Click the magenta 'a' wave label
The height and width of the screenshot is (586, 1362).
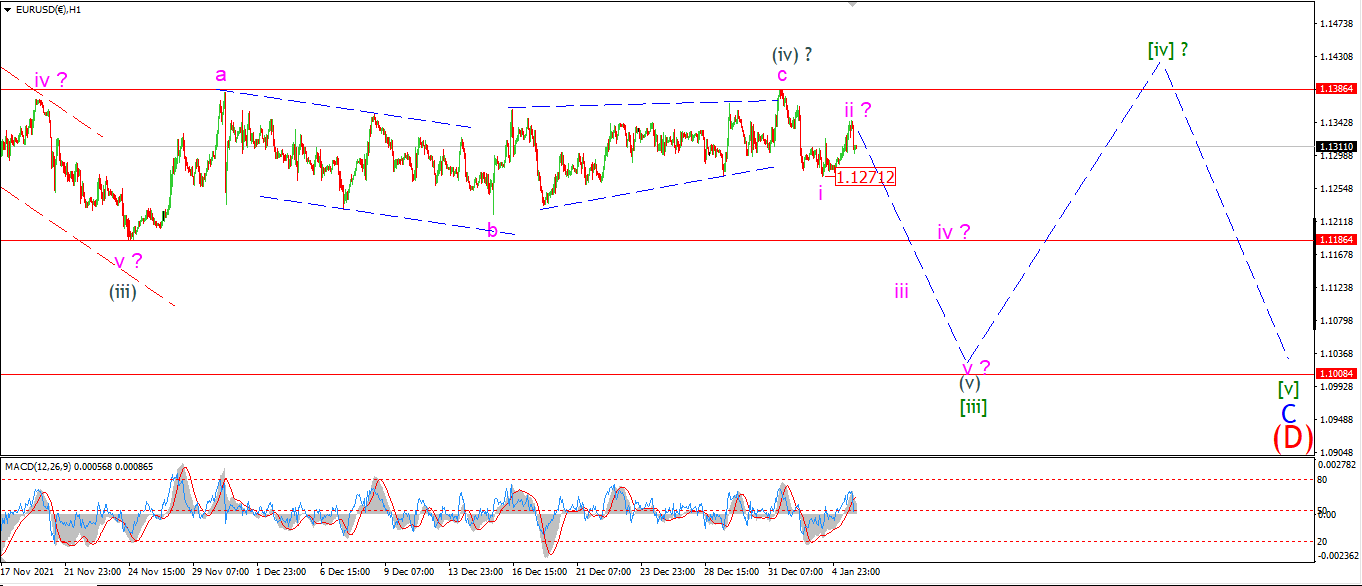coord(221,75)
